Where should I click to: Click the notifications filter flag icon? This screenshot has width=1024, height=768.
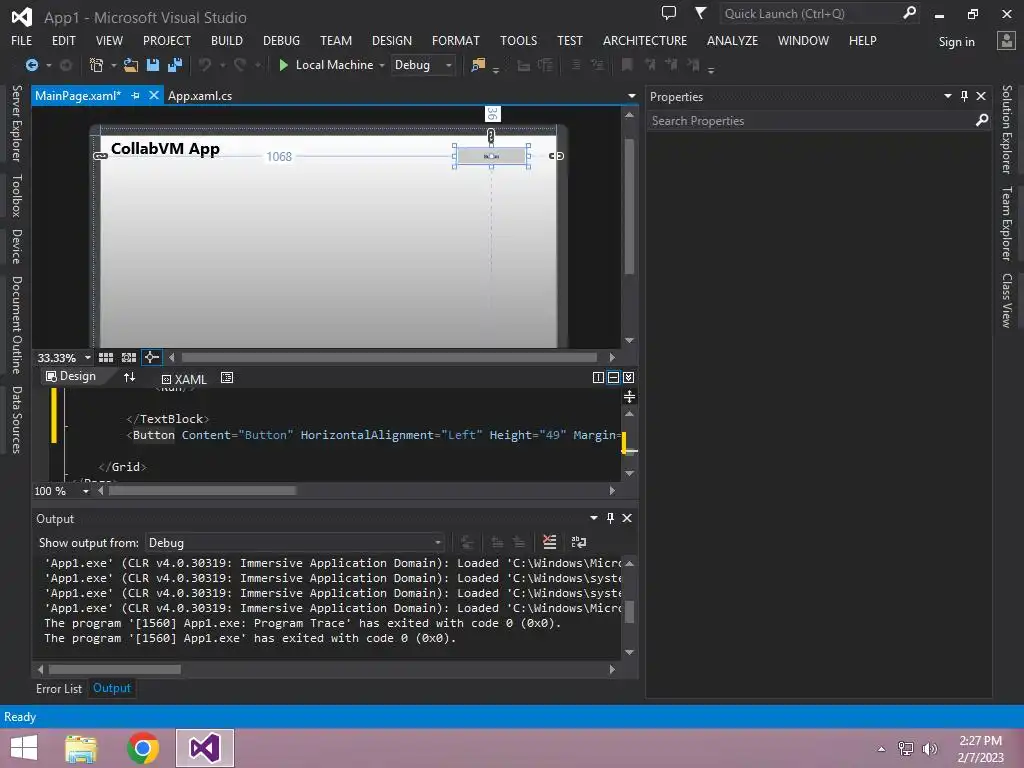coord(700,13)
